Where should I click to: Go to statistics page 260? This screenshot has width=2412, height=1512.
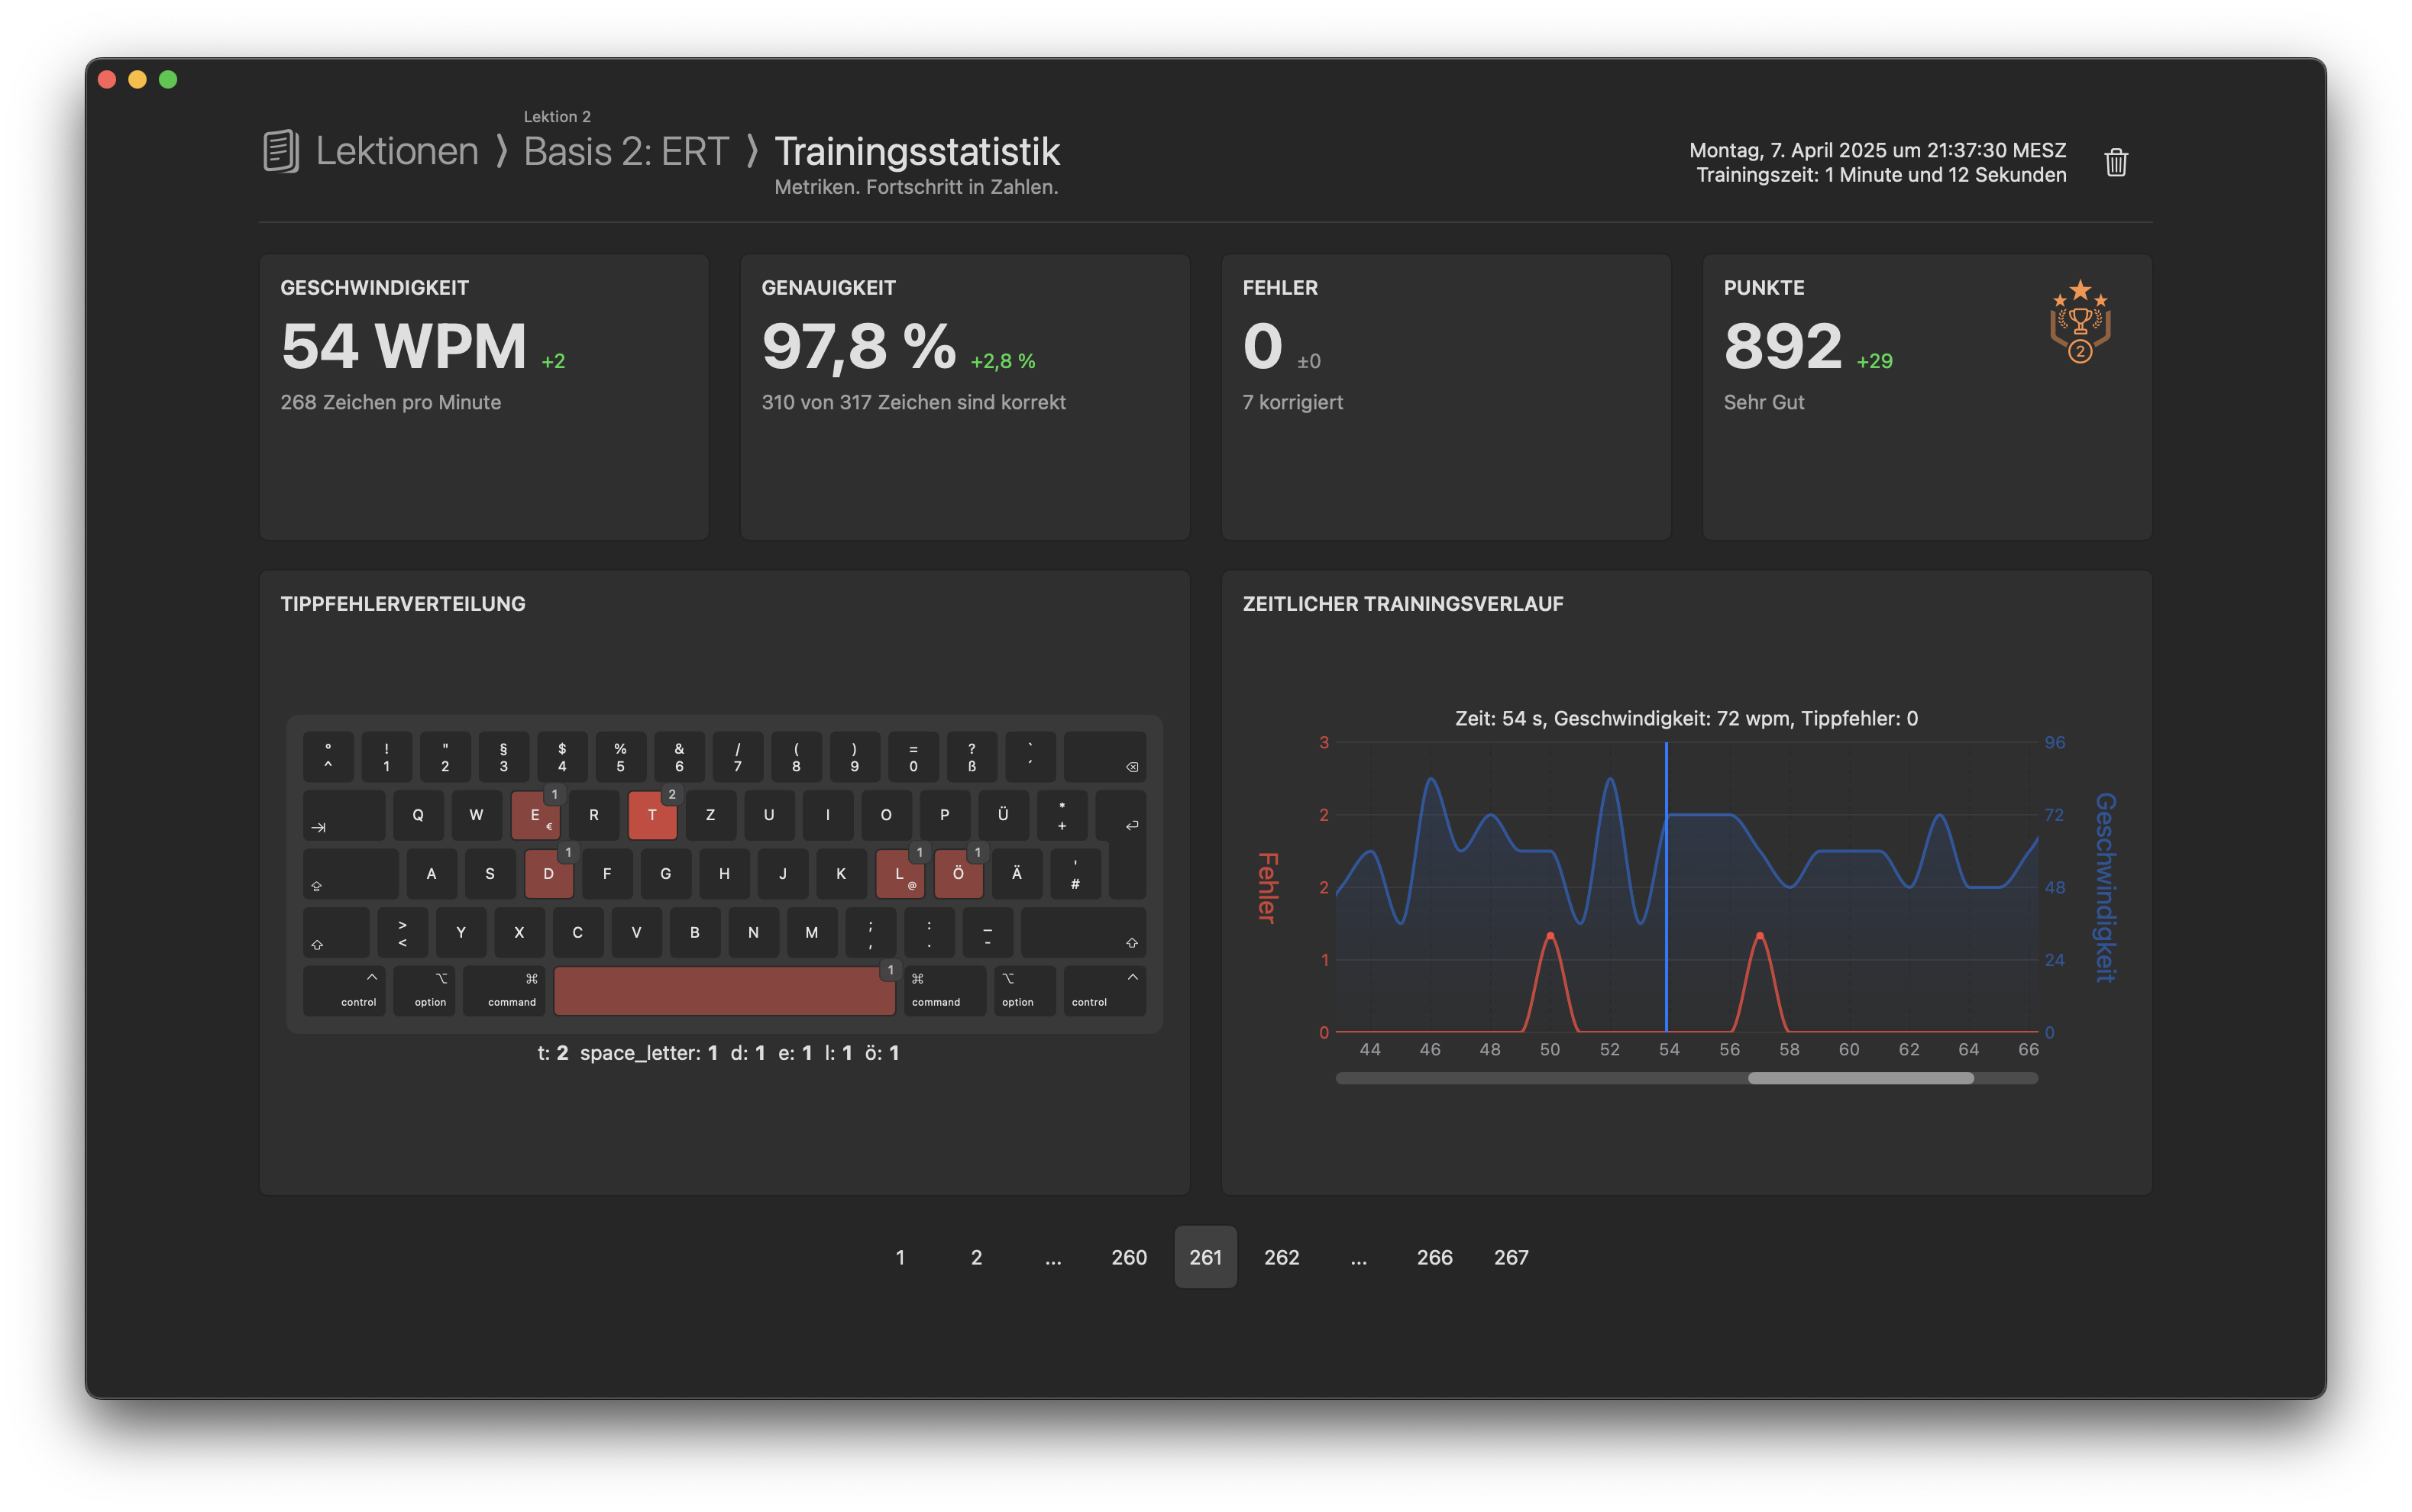[1129, 1257]
